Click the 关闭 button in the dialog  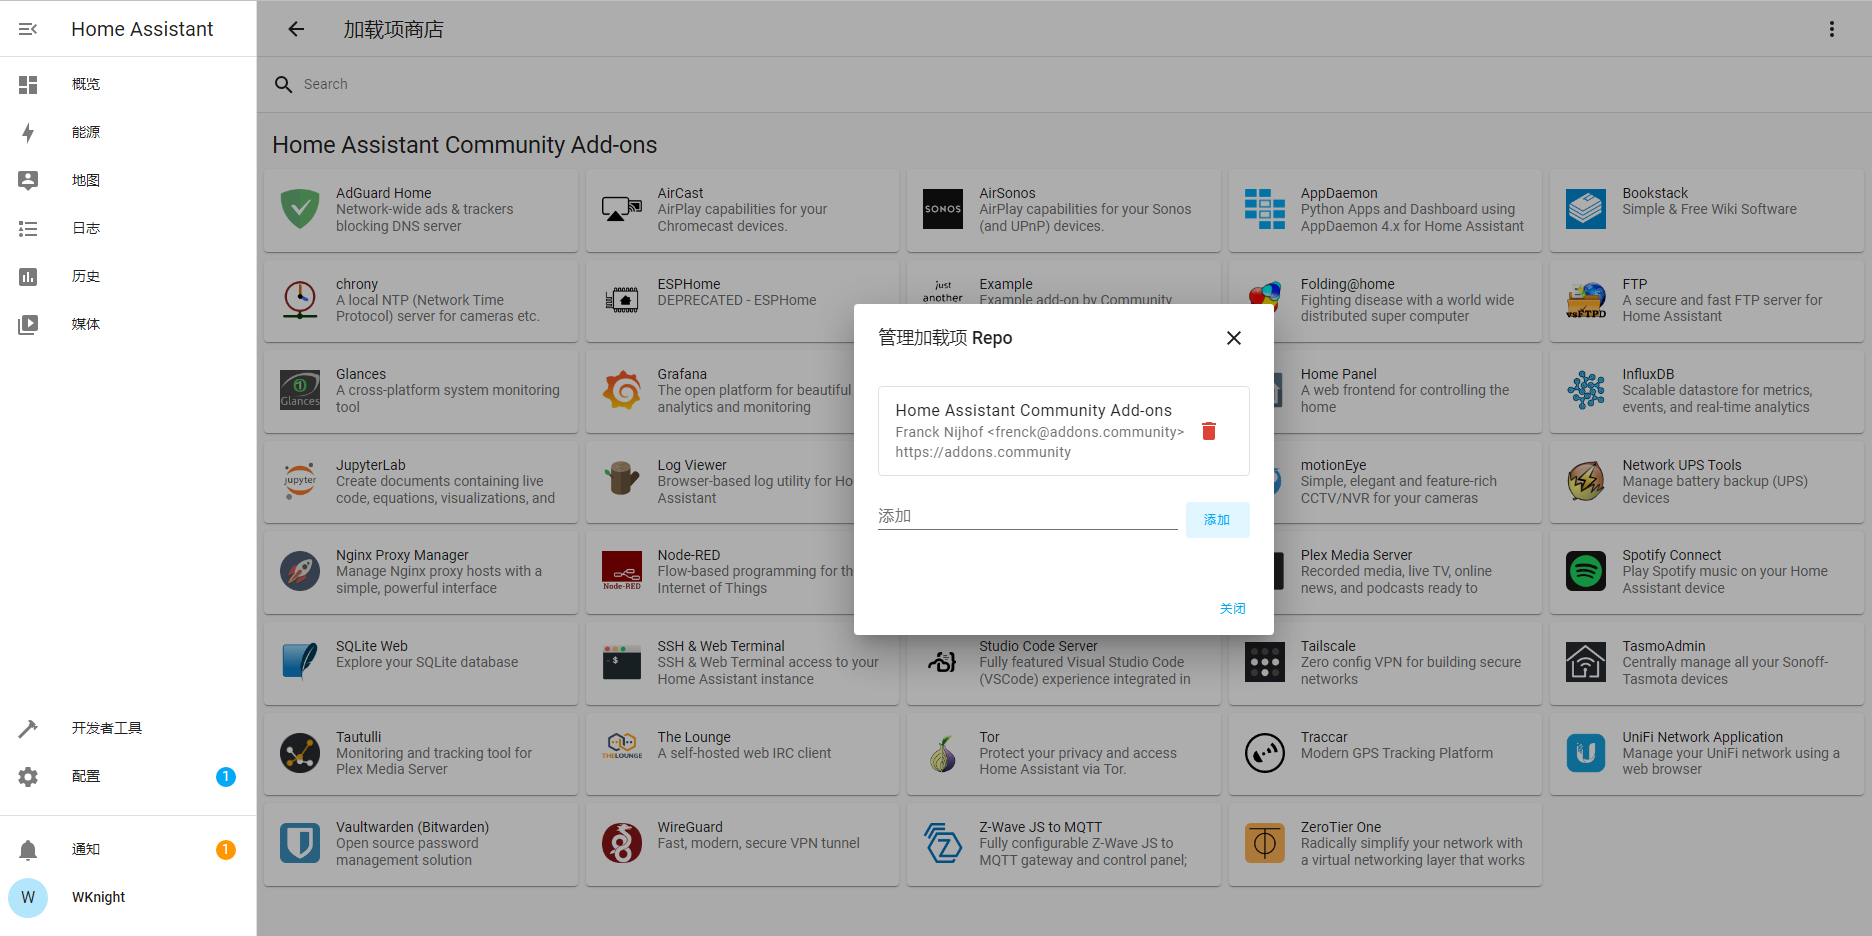(1232, 608)
